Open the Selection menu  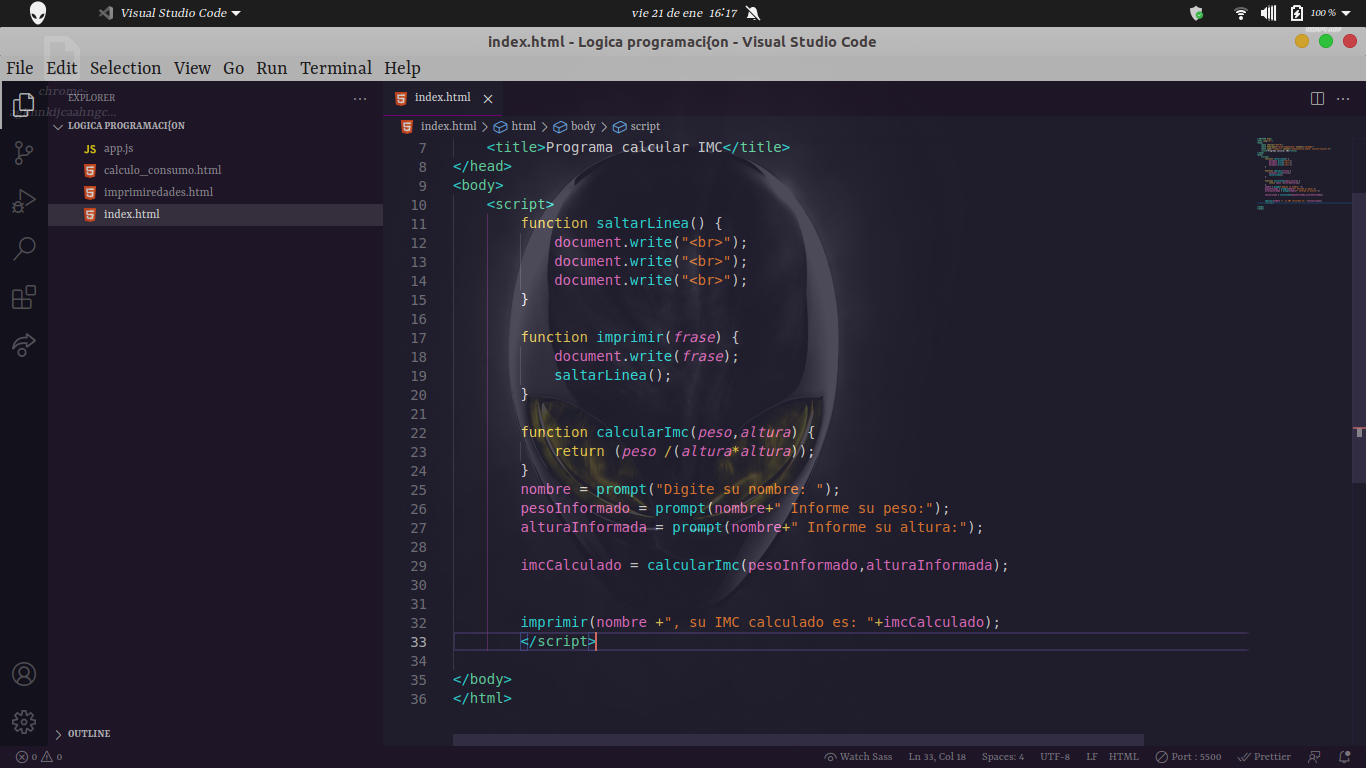125,68
